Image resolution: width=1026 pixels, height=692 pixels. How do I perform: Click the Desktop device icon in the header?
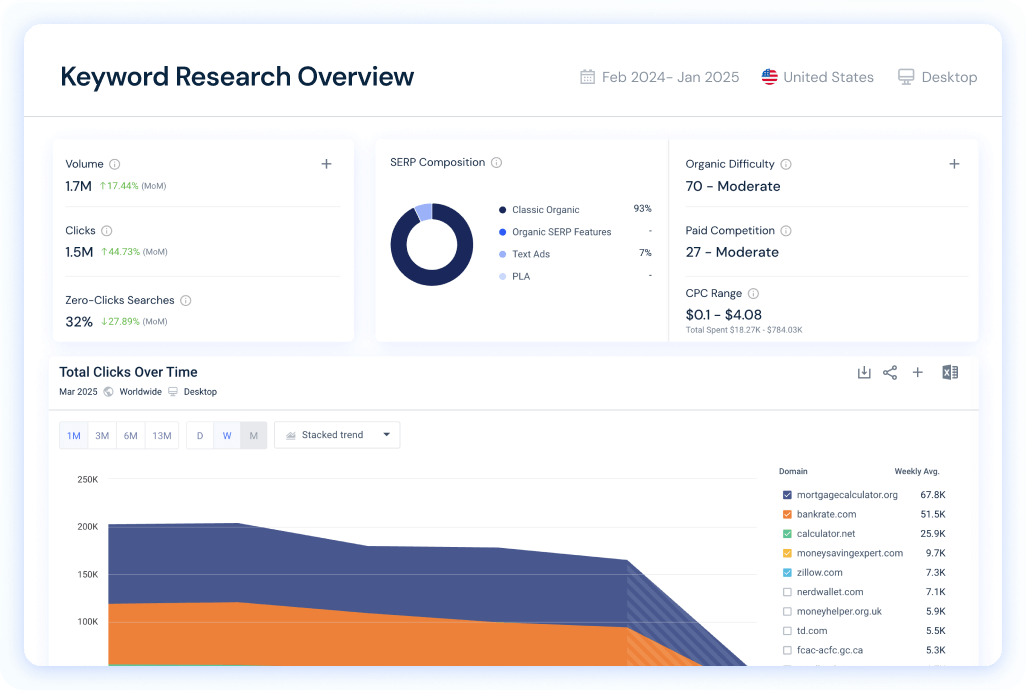(906, 76)
